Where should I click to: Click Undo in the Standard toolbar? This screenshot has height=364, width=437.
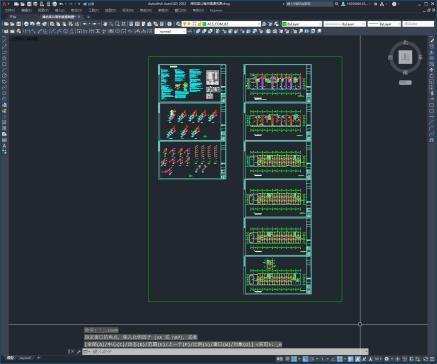tap(85, 24)
